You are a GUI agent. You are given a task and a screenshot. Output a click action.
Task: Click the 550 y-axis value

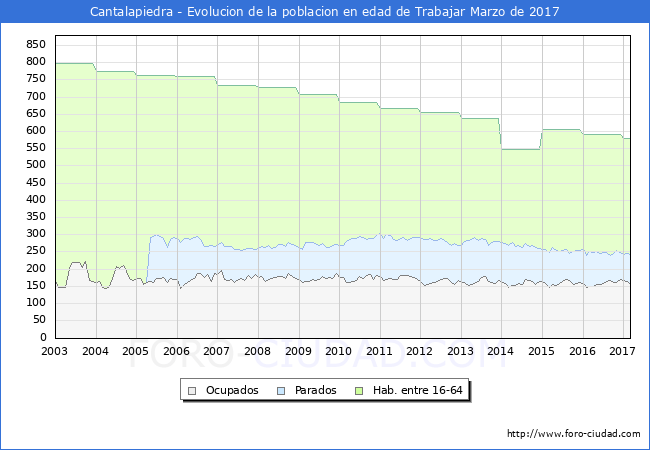point(36,148)
